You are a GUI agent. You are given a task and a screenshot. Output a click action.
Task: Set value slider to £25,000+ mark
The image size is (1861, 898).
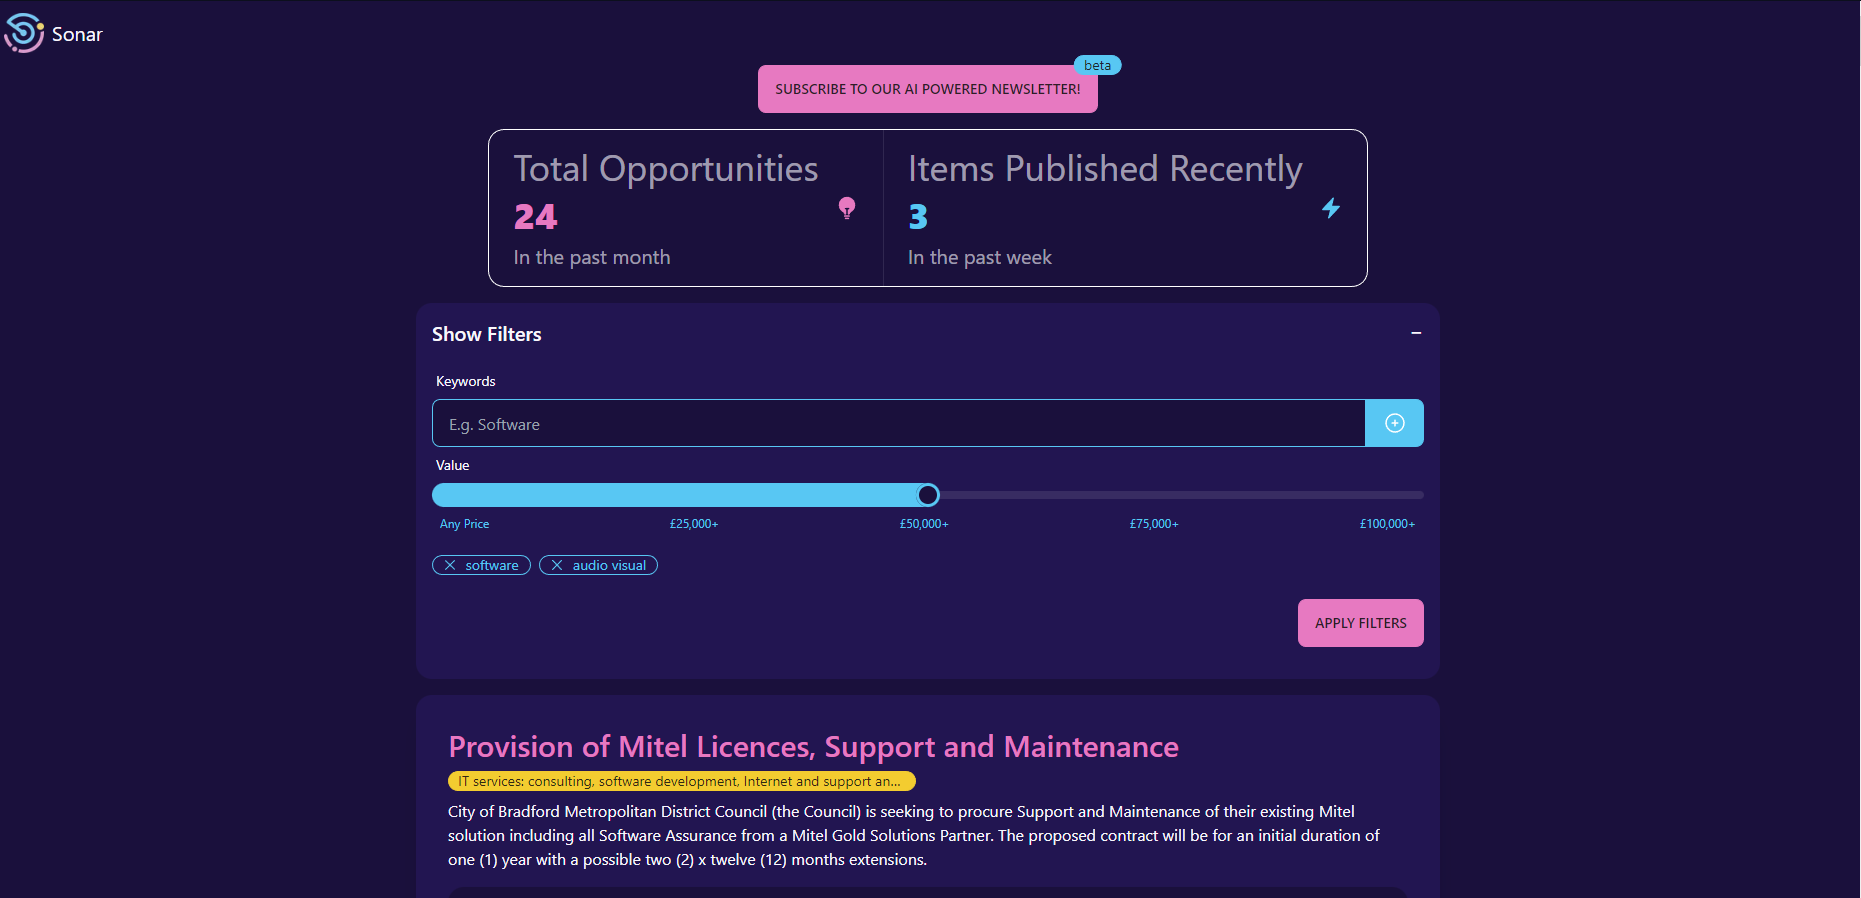(694, 524)
